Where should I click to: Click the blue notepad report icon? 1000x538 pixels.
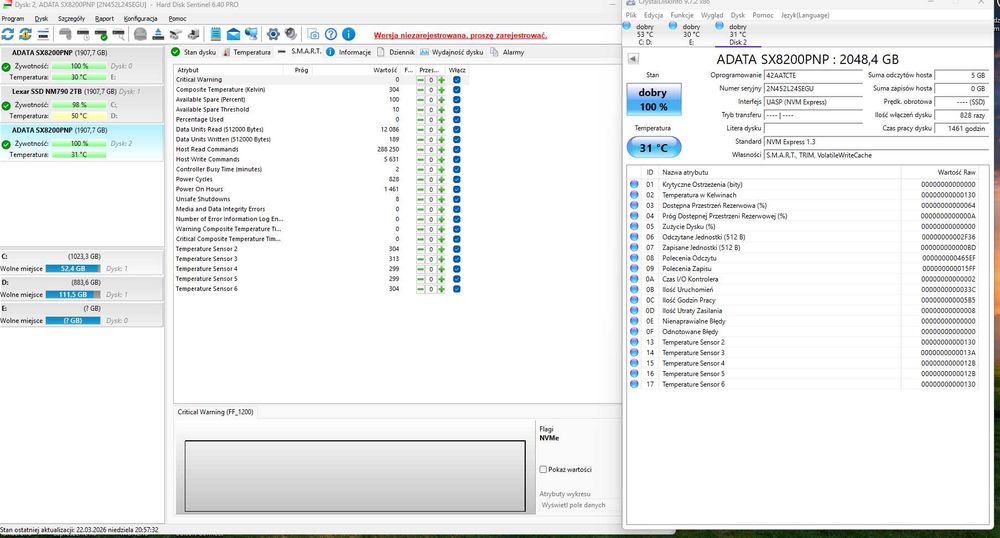pos(216,34)
